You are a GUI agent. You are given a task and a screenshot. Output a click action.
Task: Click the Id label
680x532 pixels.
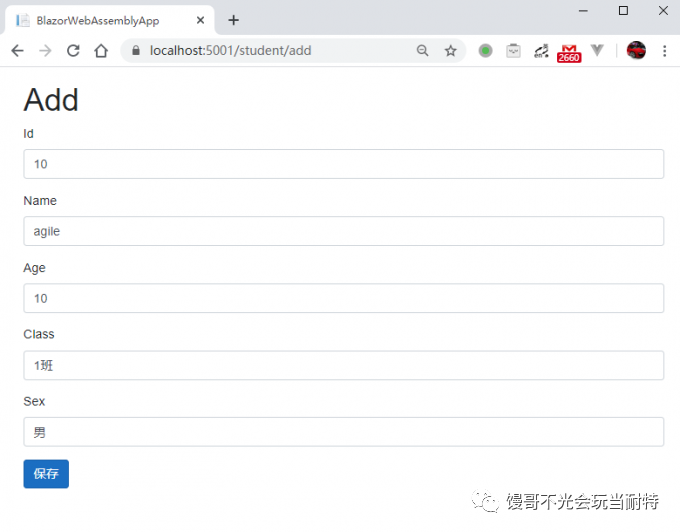click(28, 134)
